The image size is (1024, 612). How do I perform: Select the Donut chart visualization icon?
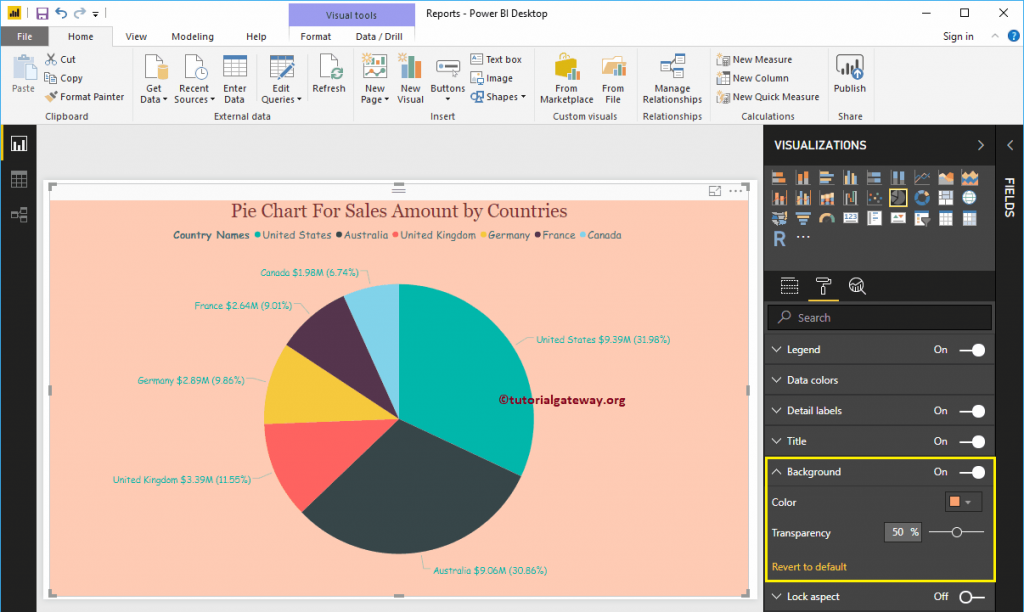tap(921, 195)
